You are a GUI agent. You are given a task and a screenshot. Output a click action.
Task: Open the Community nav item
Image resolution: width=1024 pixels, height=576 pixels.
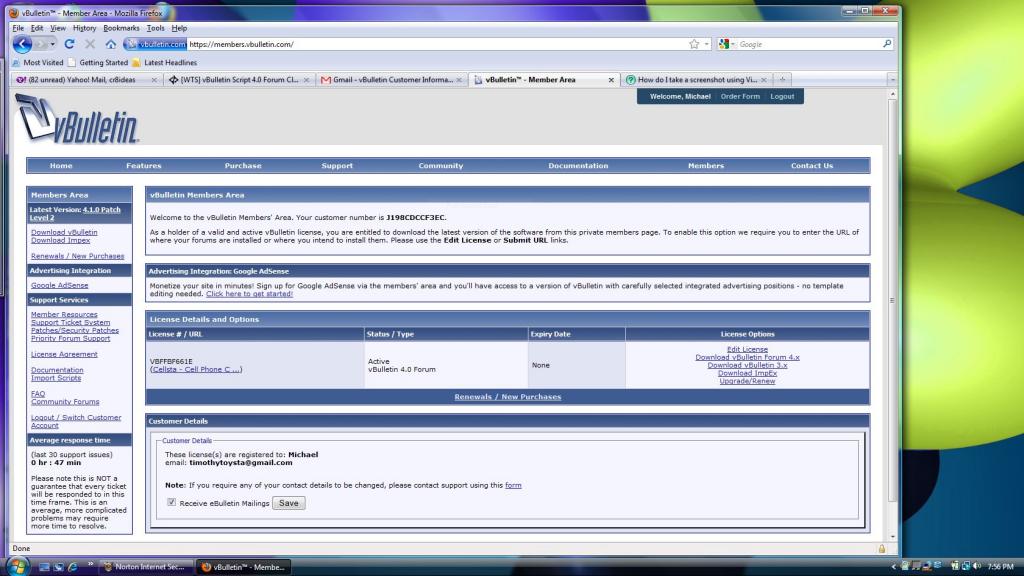[x=441, y=166]
